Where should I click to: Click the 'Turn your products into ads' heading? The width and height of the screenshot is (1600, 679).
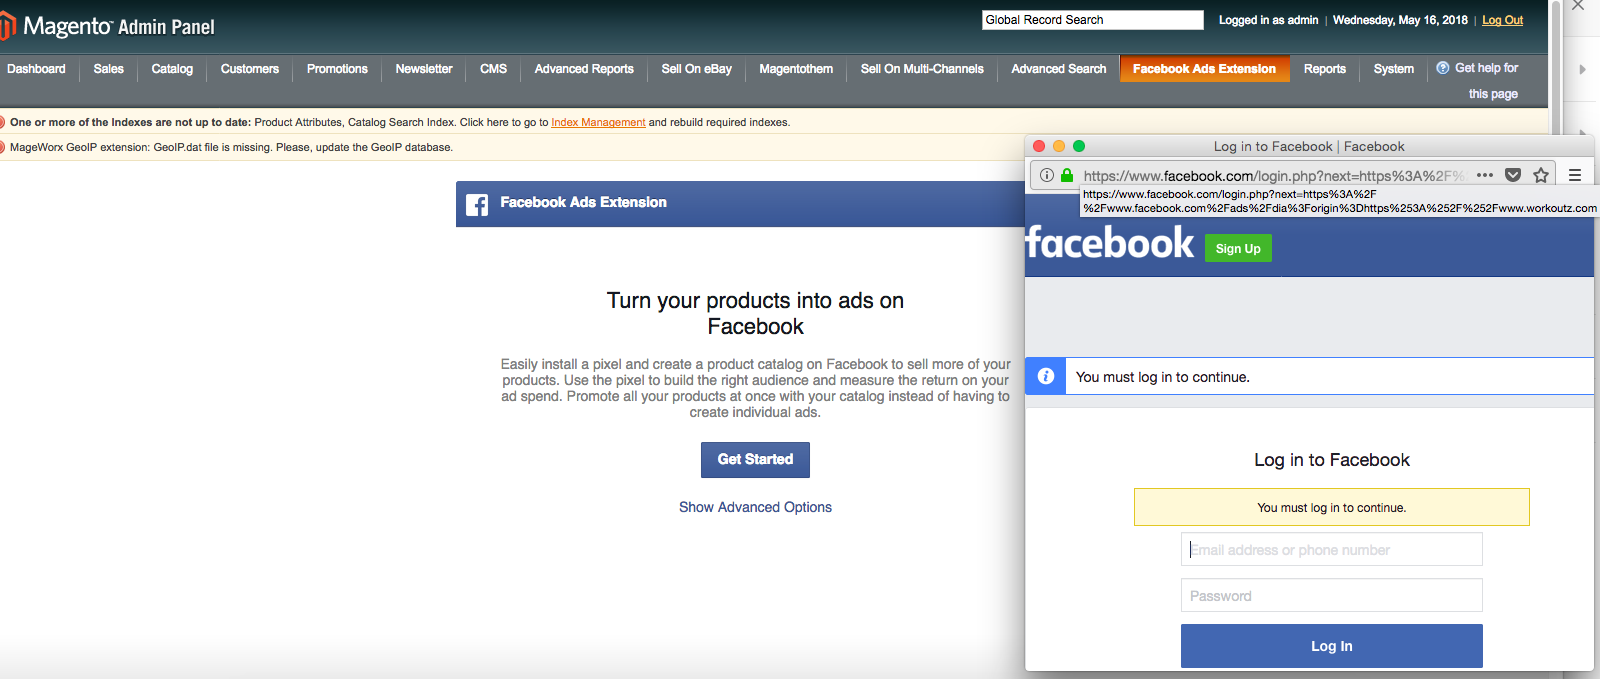755,313
